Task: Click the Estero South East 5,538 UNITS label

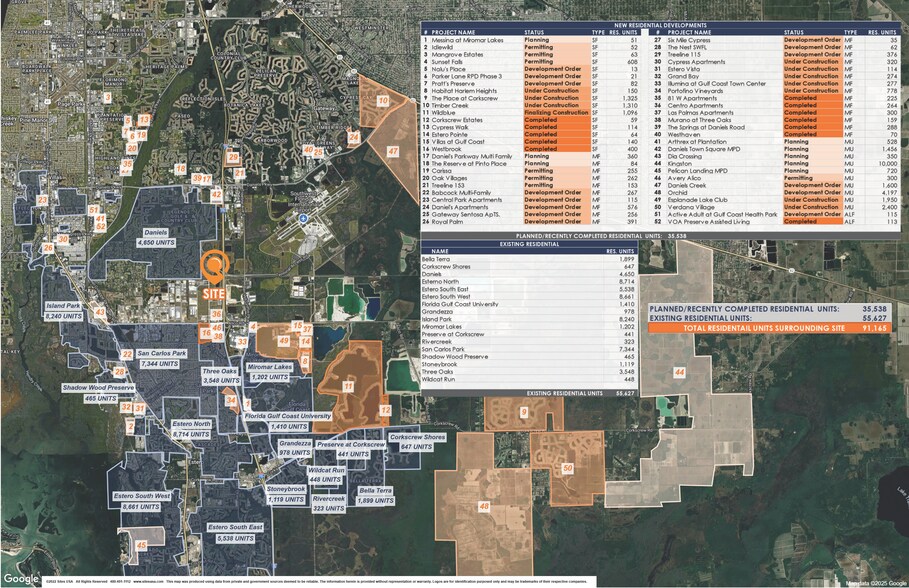Action: (x=235, y=533)
